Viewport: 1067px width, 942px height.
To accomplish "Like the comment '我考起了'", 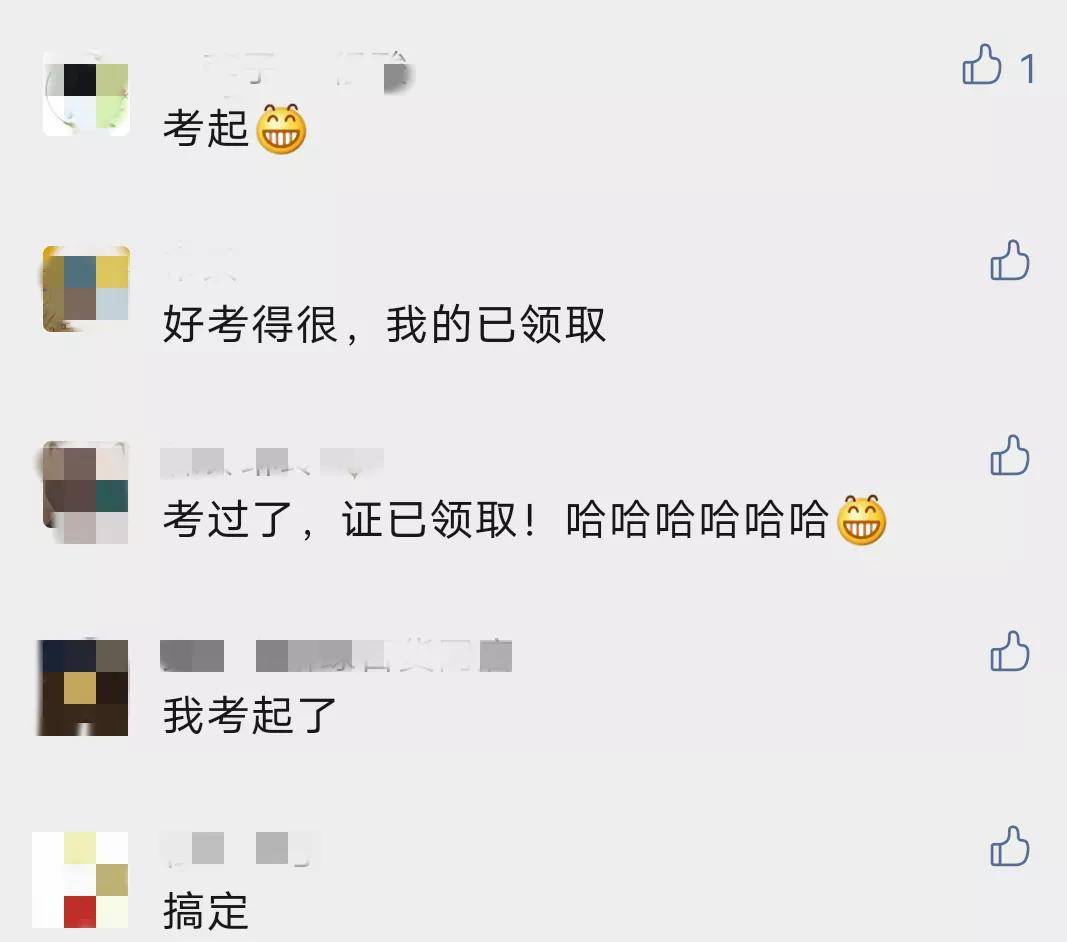I will coord(1010,651).
